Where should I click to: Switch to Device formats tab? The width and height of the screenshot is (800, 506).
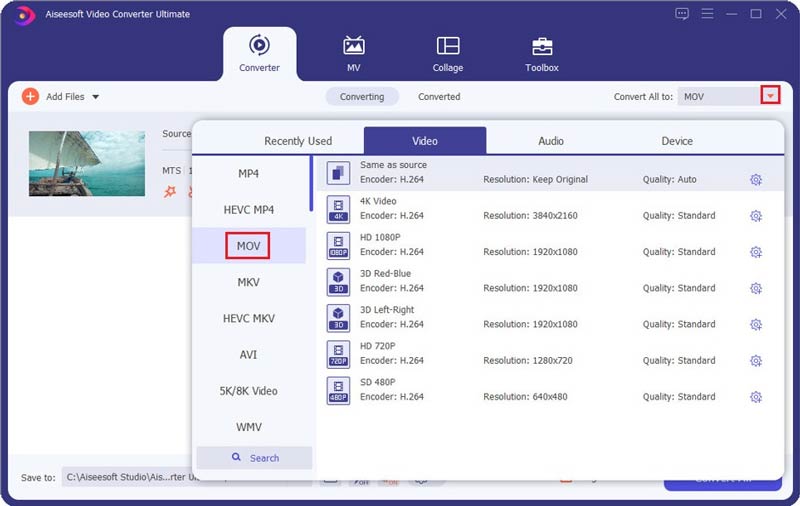coord(677,141)
